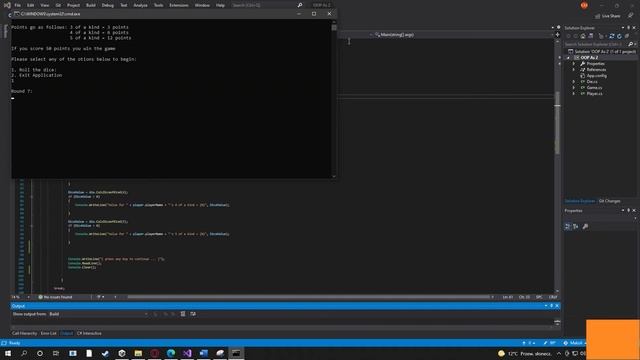Viewport: 640px width, 360px height.
Task: Click the File Explorer taskbar icon
Action: (138, 353)
